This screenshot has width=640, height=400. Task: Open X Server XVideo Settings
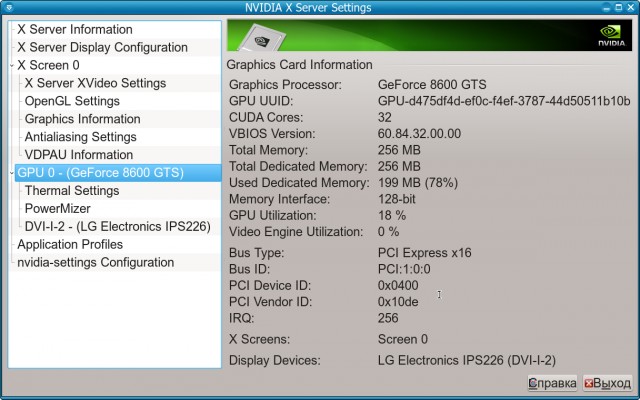coord(96,83)
